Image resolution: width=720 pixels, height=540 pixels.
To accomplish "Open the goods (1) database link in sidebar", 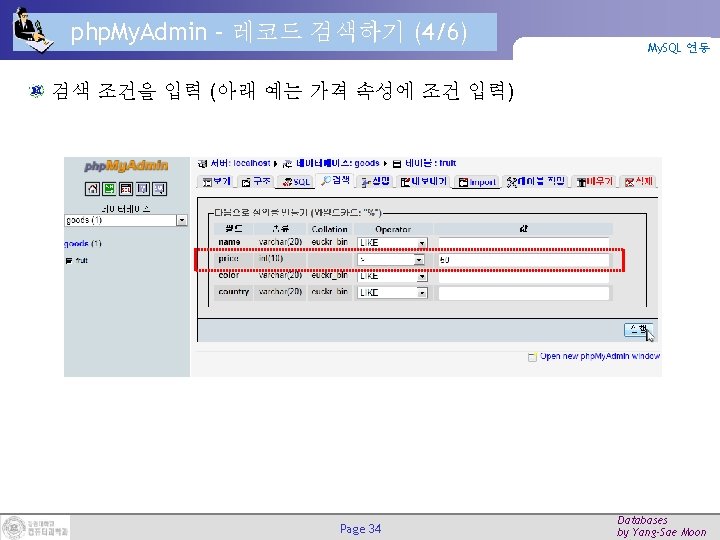I will pos(83,243).
